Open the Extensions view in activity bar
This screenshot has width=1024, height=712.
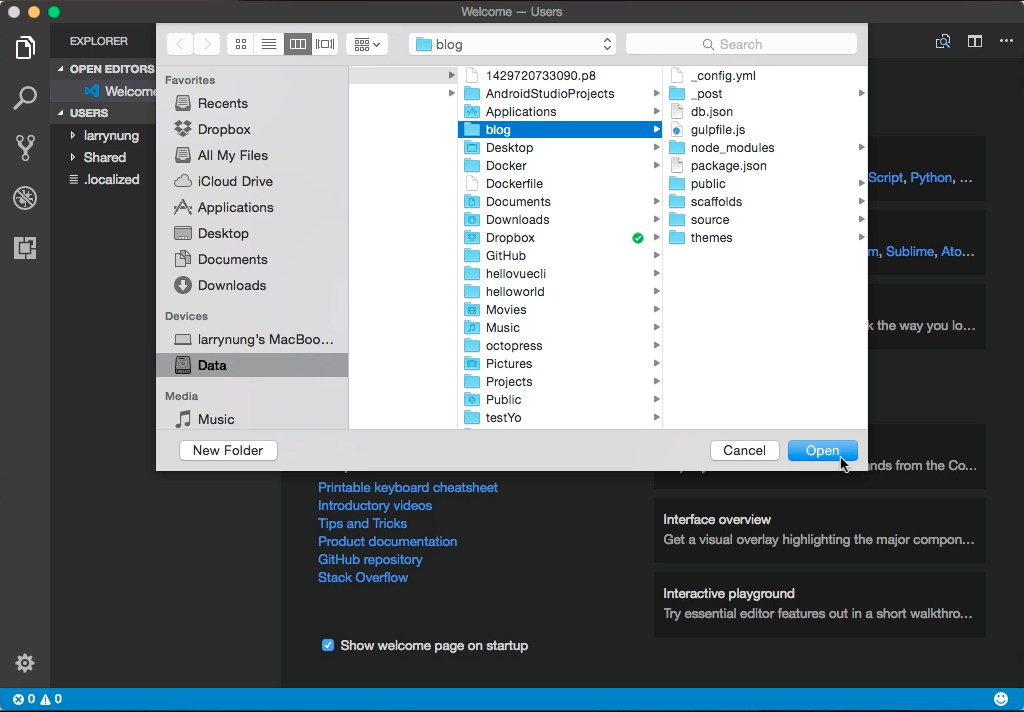click(x=25, y=248)
